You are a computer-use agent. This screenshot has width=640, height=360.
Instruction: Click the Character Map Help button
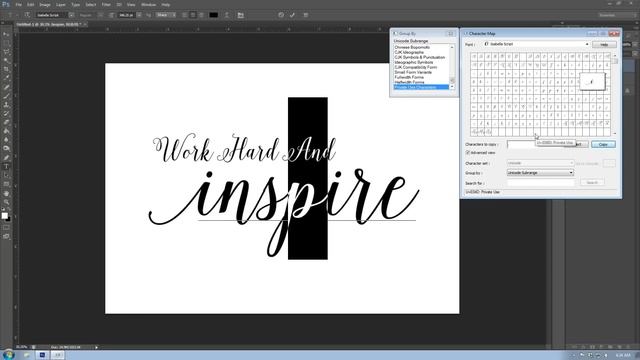click(x=604, y=44)
